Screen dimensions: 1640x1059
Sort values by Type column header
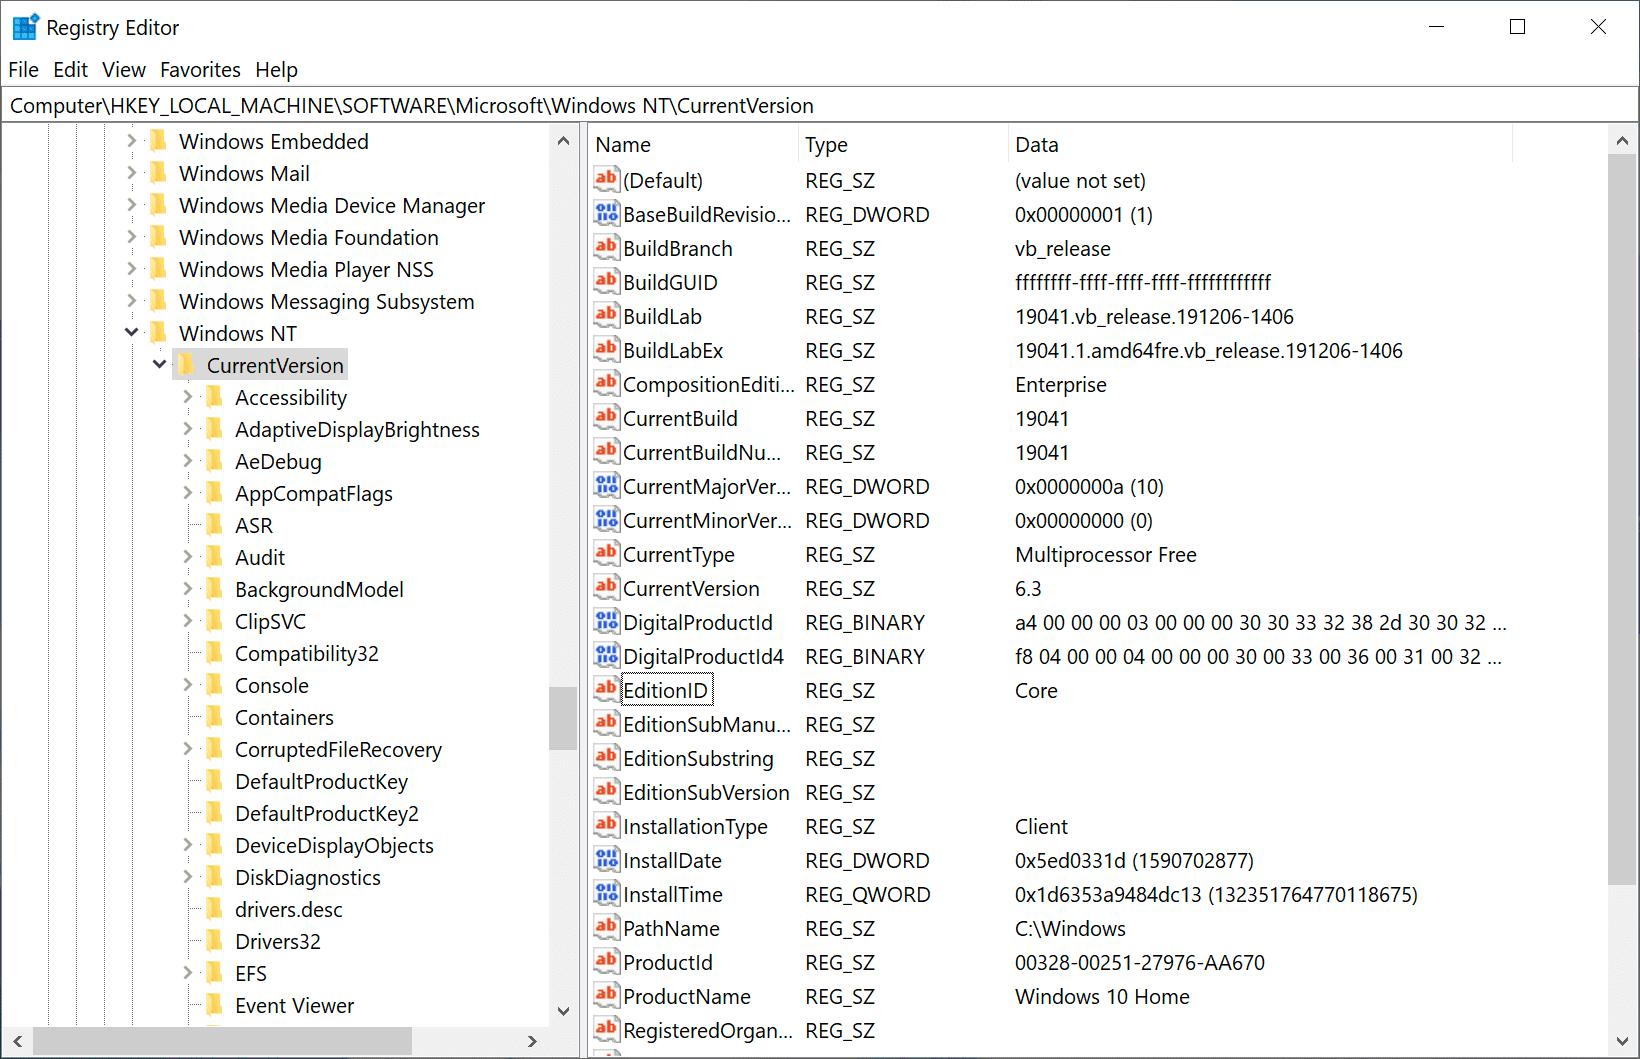click(x=904, y=145)
